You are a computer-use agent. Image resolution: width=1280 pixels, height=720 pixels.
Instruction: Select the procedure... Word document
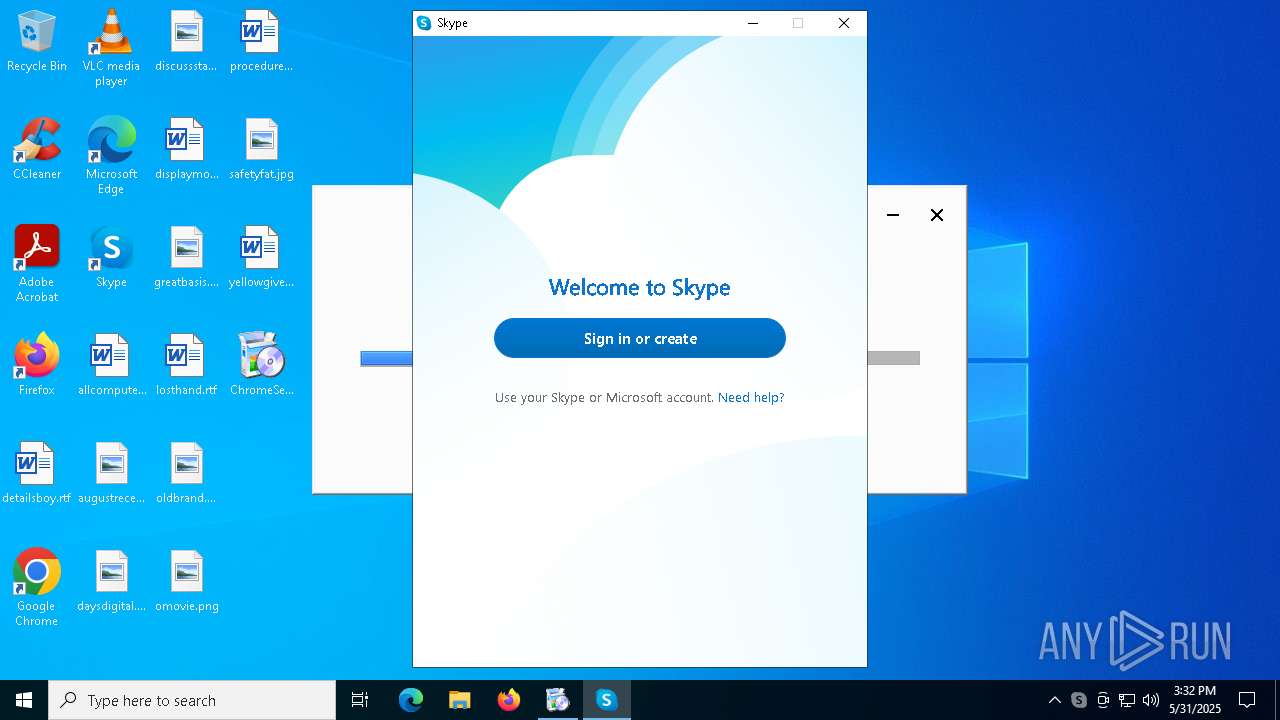261,42
